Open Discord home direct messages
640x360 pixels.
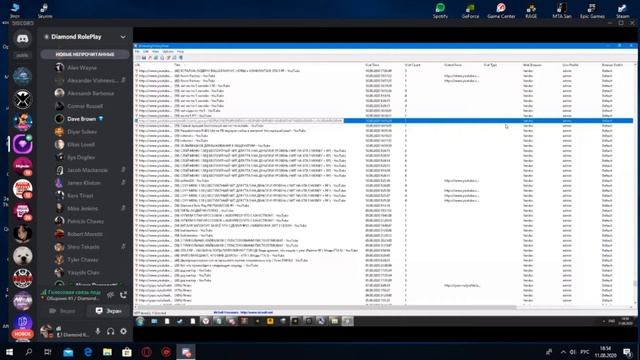tap(22, 39)
